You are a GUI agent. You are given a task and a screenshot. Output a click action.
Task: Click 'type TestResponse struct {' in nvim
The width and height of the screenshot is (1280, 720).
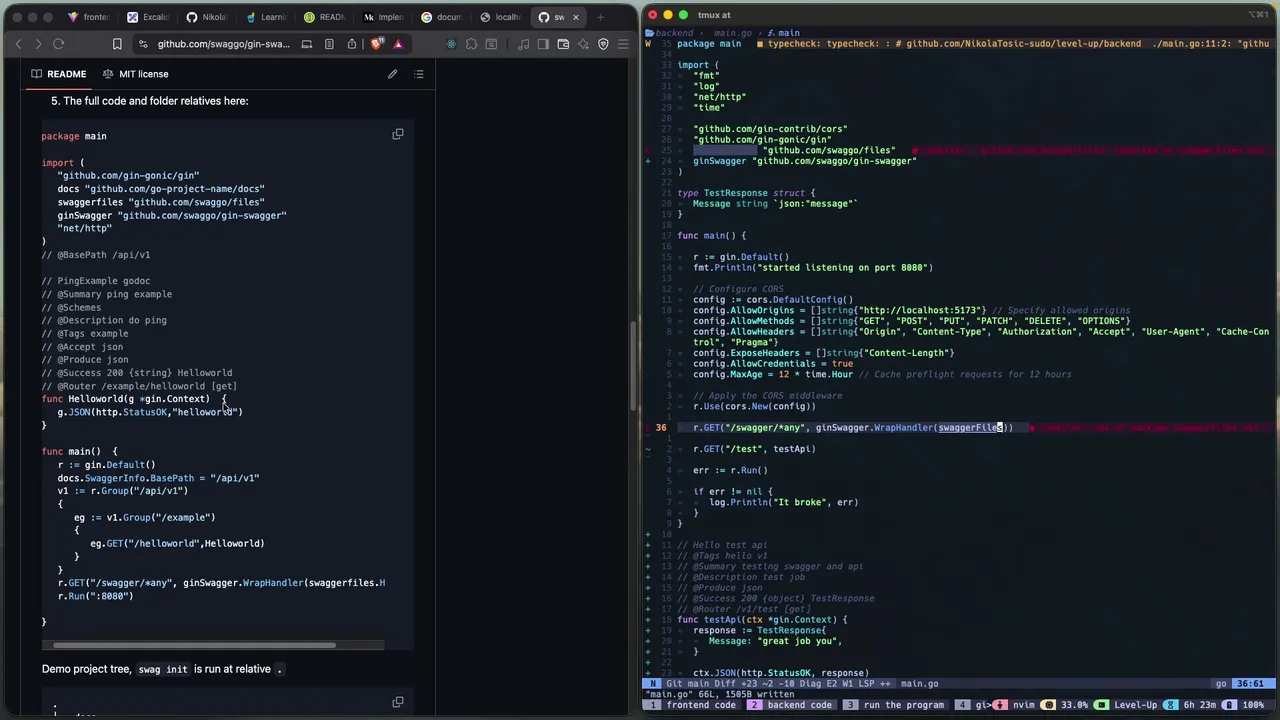(746, 193)
